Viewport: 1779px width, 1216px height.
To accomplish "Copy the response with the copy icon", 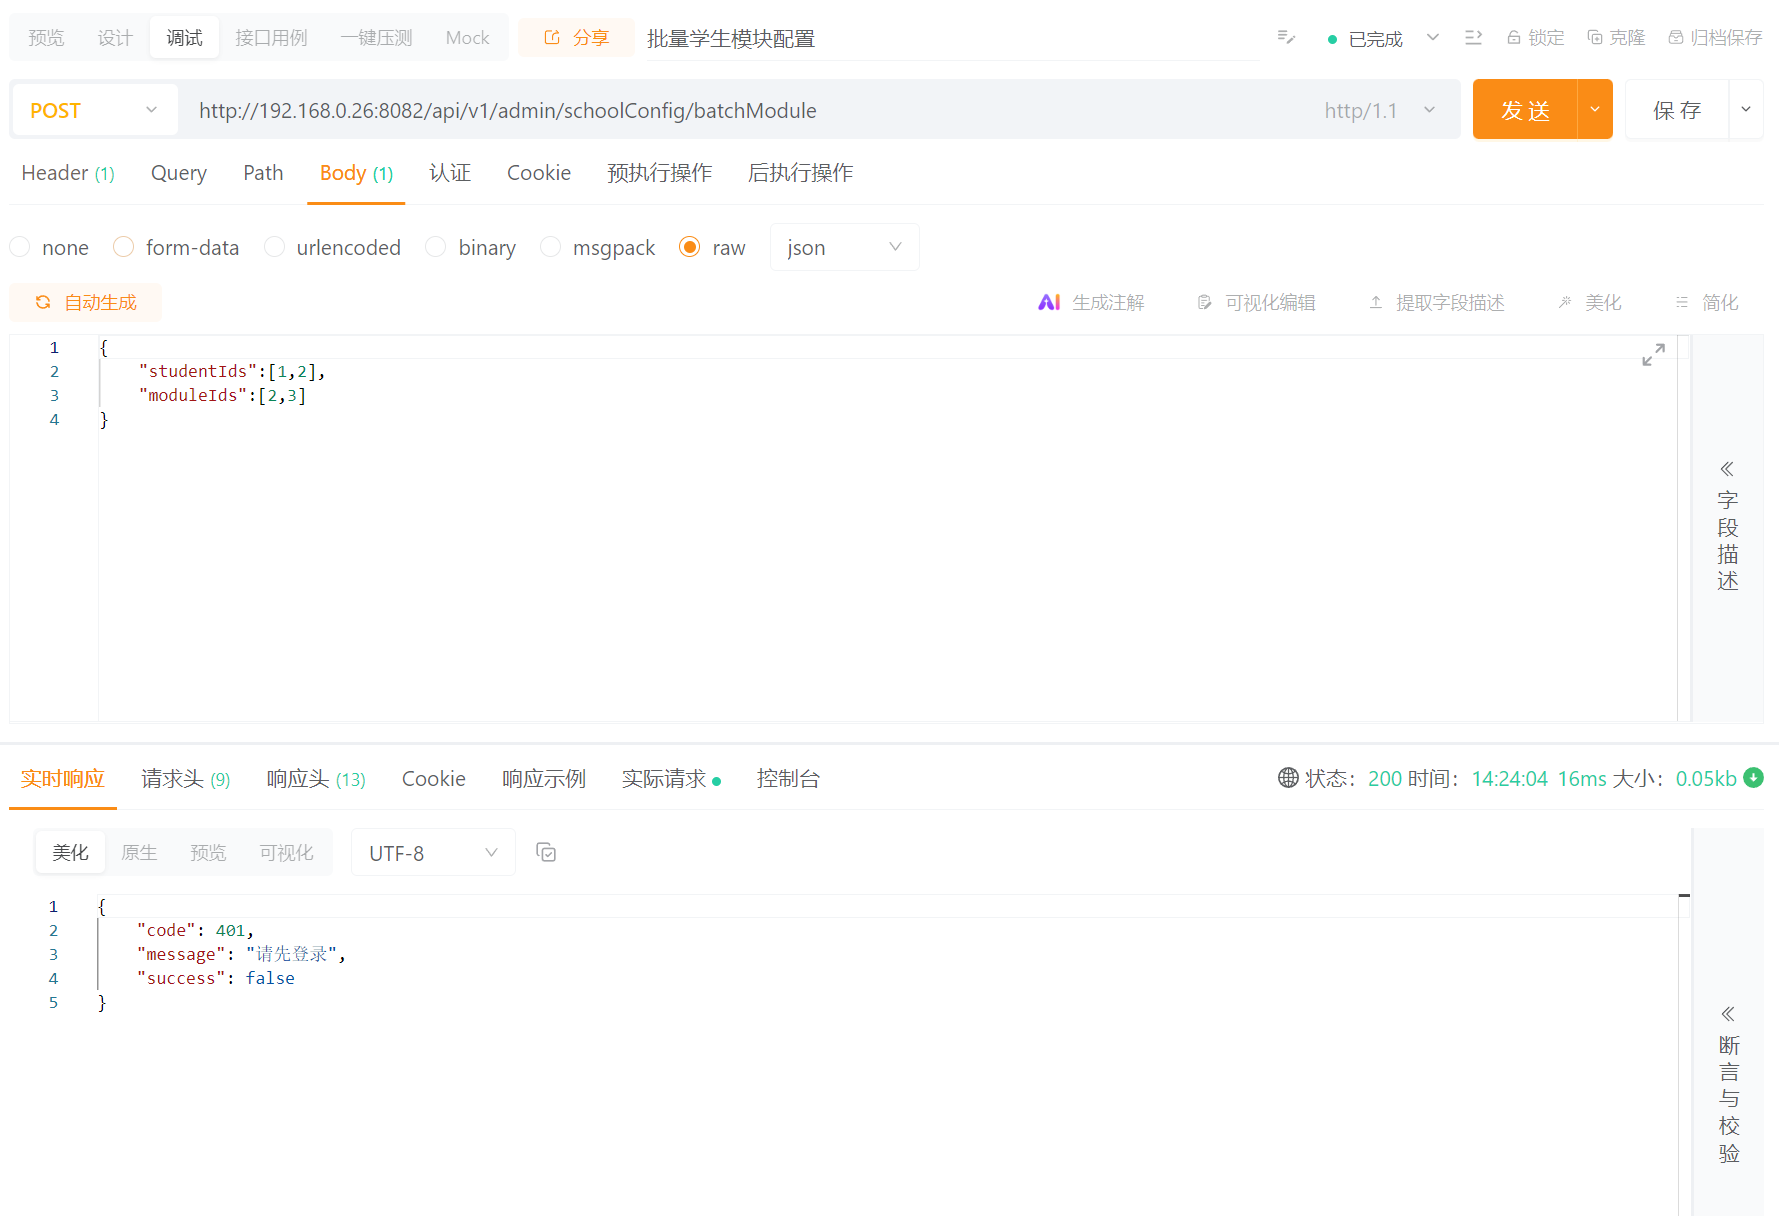I will tap(546, 852).
